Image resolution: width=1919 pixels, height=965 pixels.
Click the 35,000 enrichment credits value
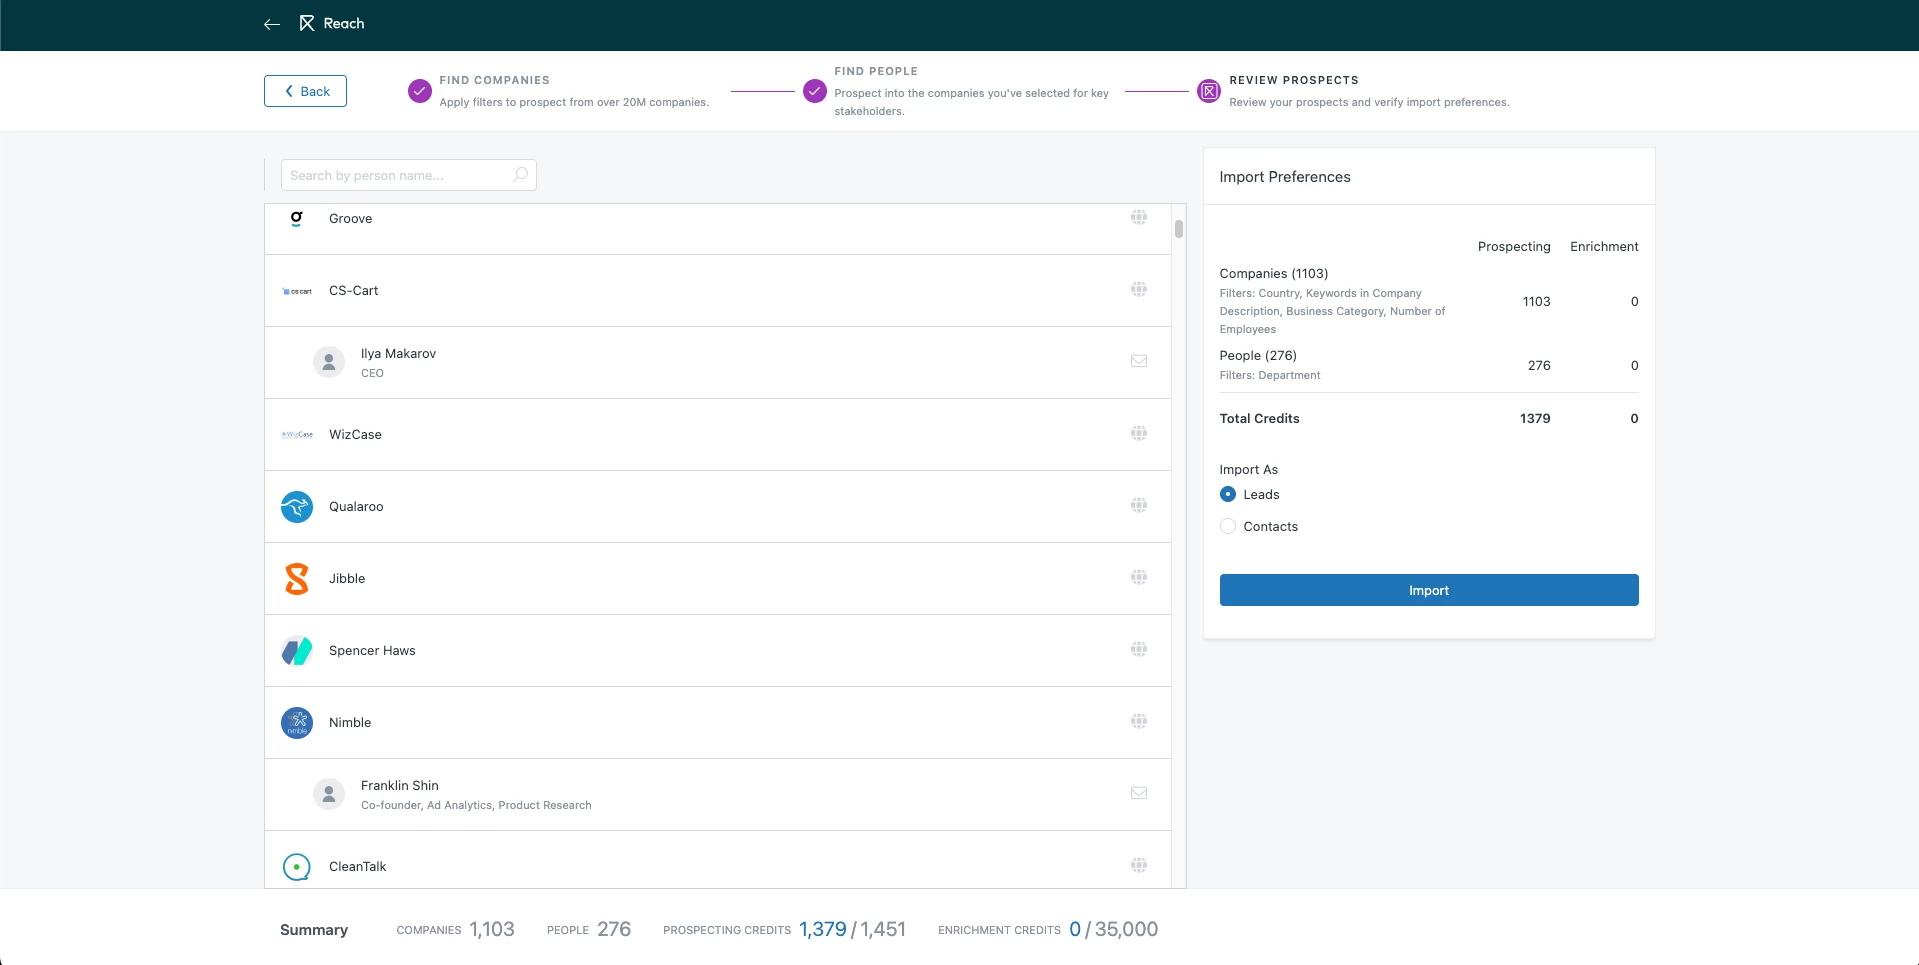point(1126,929)
